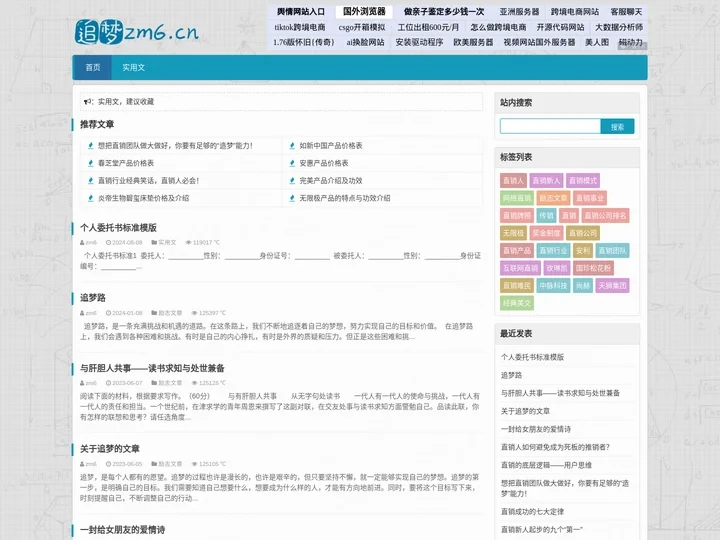The width and height of the screenshot is (720, 540).
Task: Open the 国外浏览器 top link
Action: tap(364, 12)
